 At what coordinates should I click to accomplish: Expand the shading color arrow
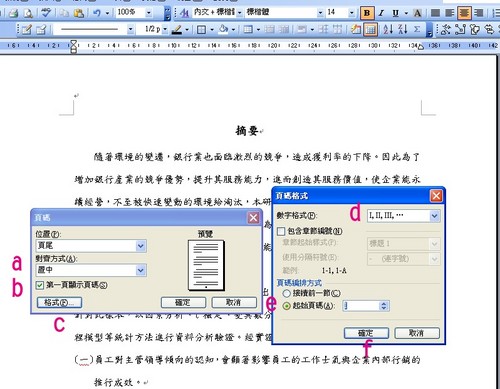click(x=233, y=30)
